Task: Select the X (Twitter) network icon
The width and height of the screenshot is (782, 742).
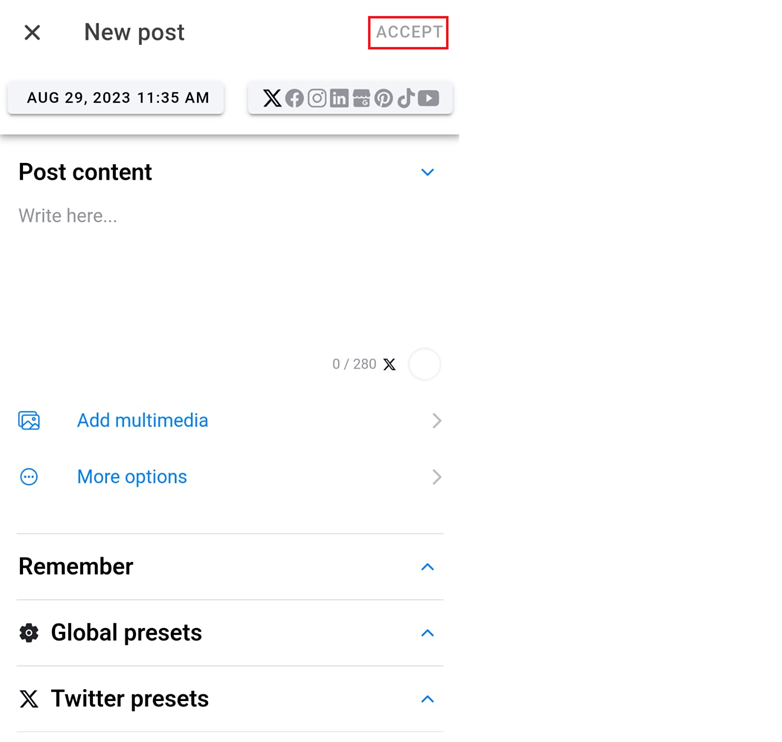Action: click(272, 98)
